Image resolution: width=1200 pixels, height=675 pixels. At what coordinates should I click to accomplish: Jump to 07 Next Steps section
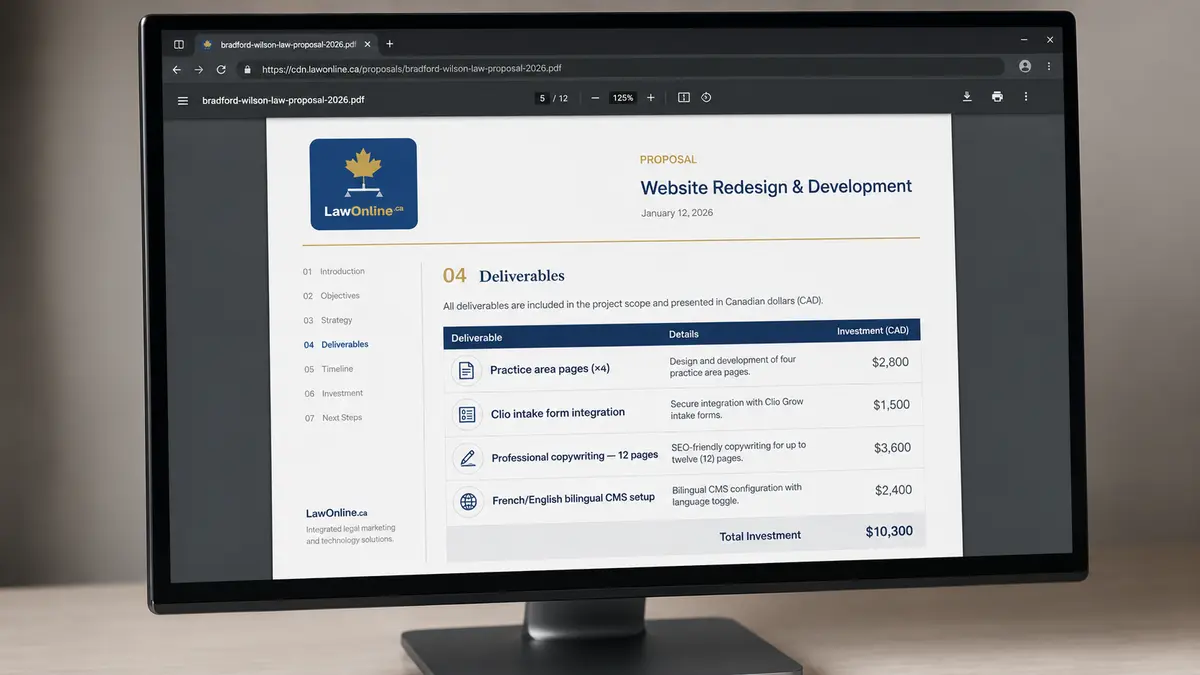point(334,418)
